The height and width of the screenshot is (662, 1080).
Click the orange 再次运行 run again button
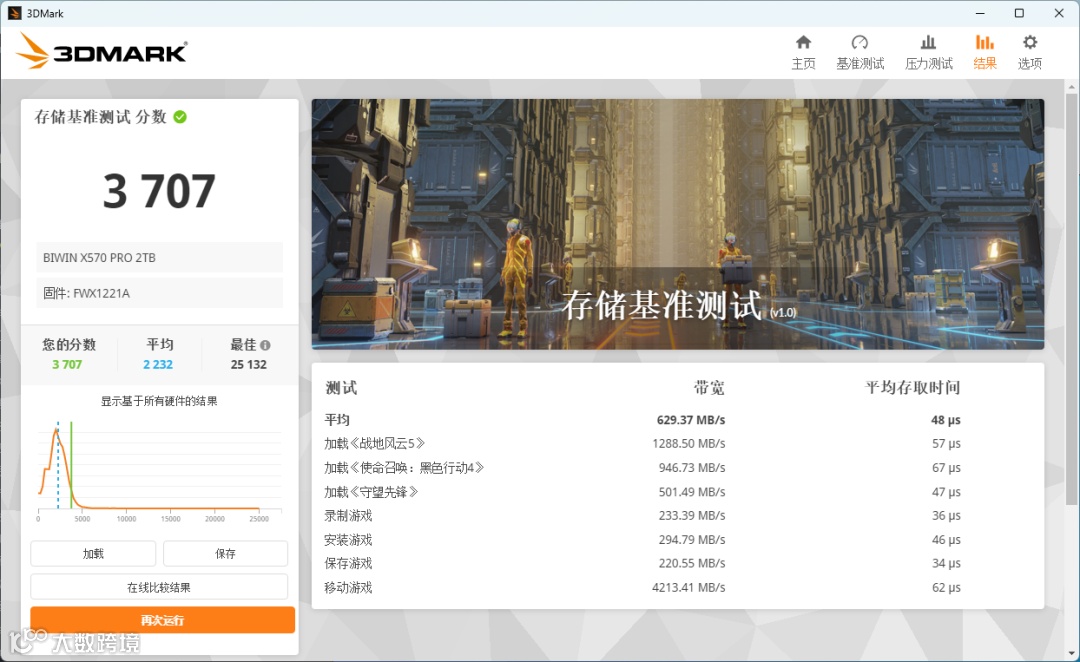pos(163,620)
